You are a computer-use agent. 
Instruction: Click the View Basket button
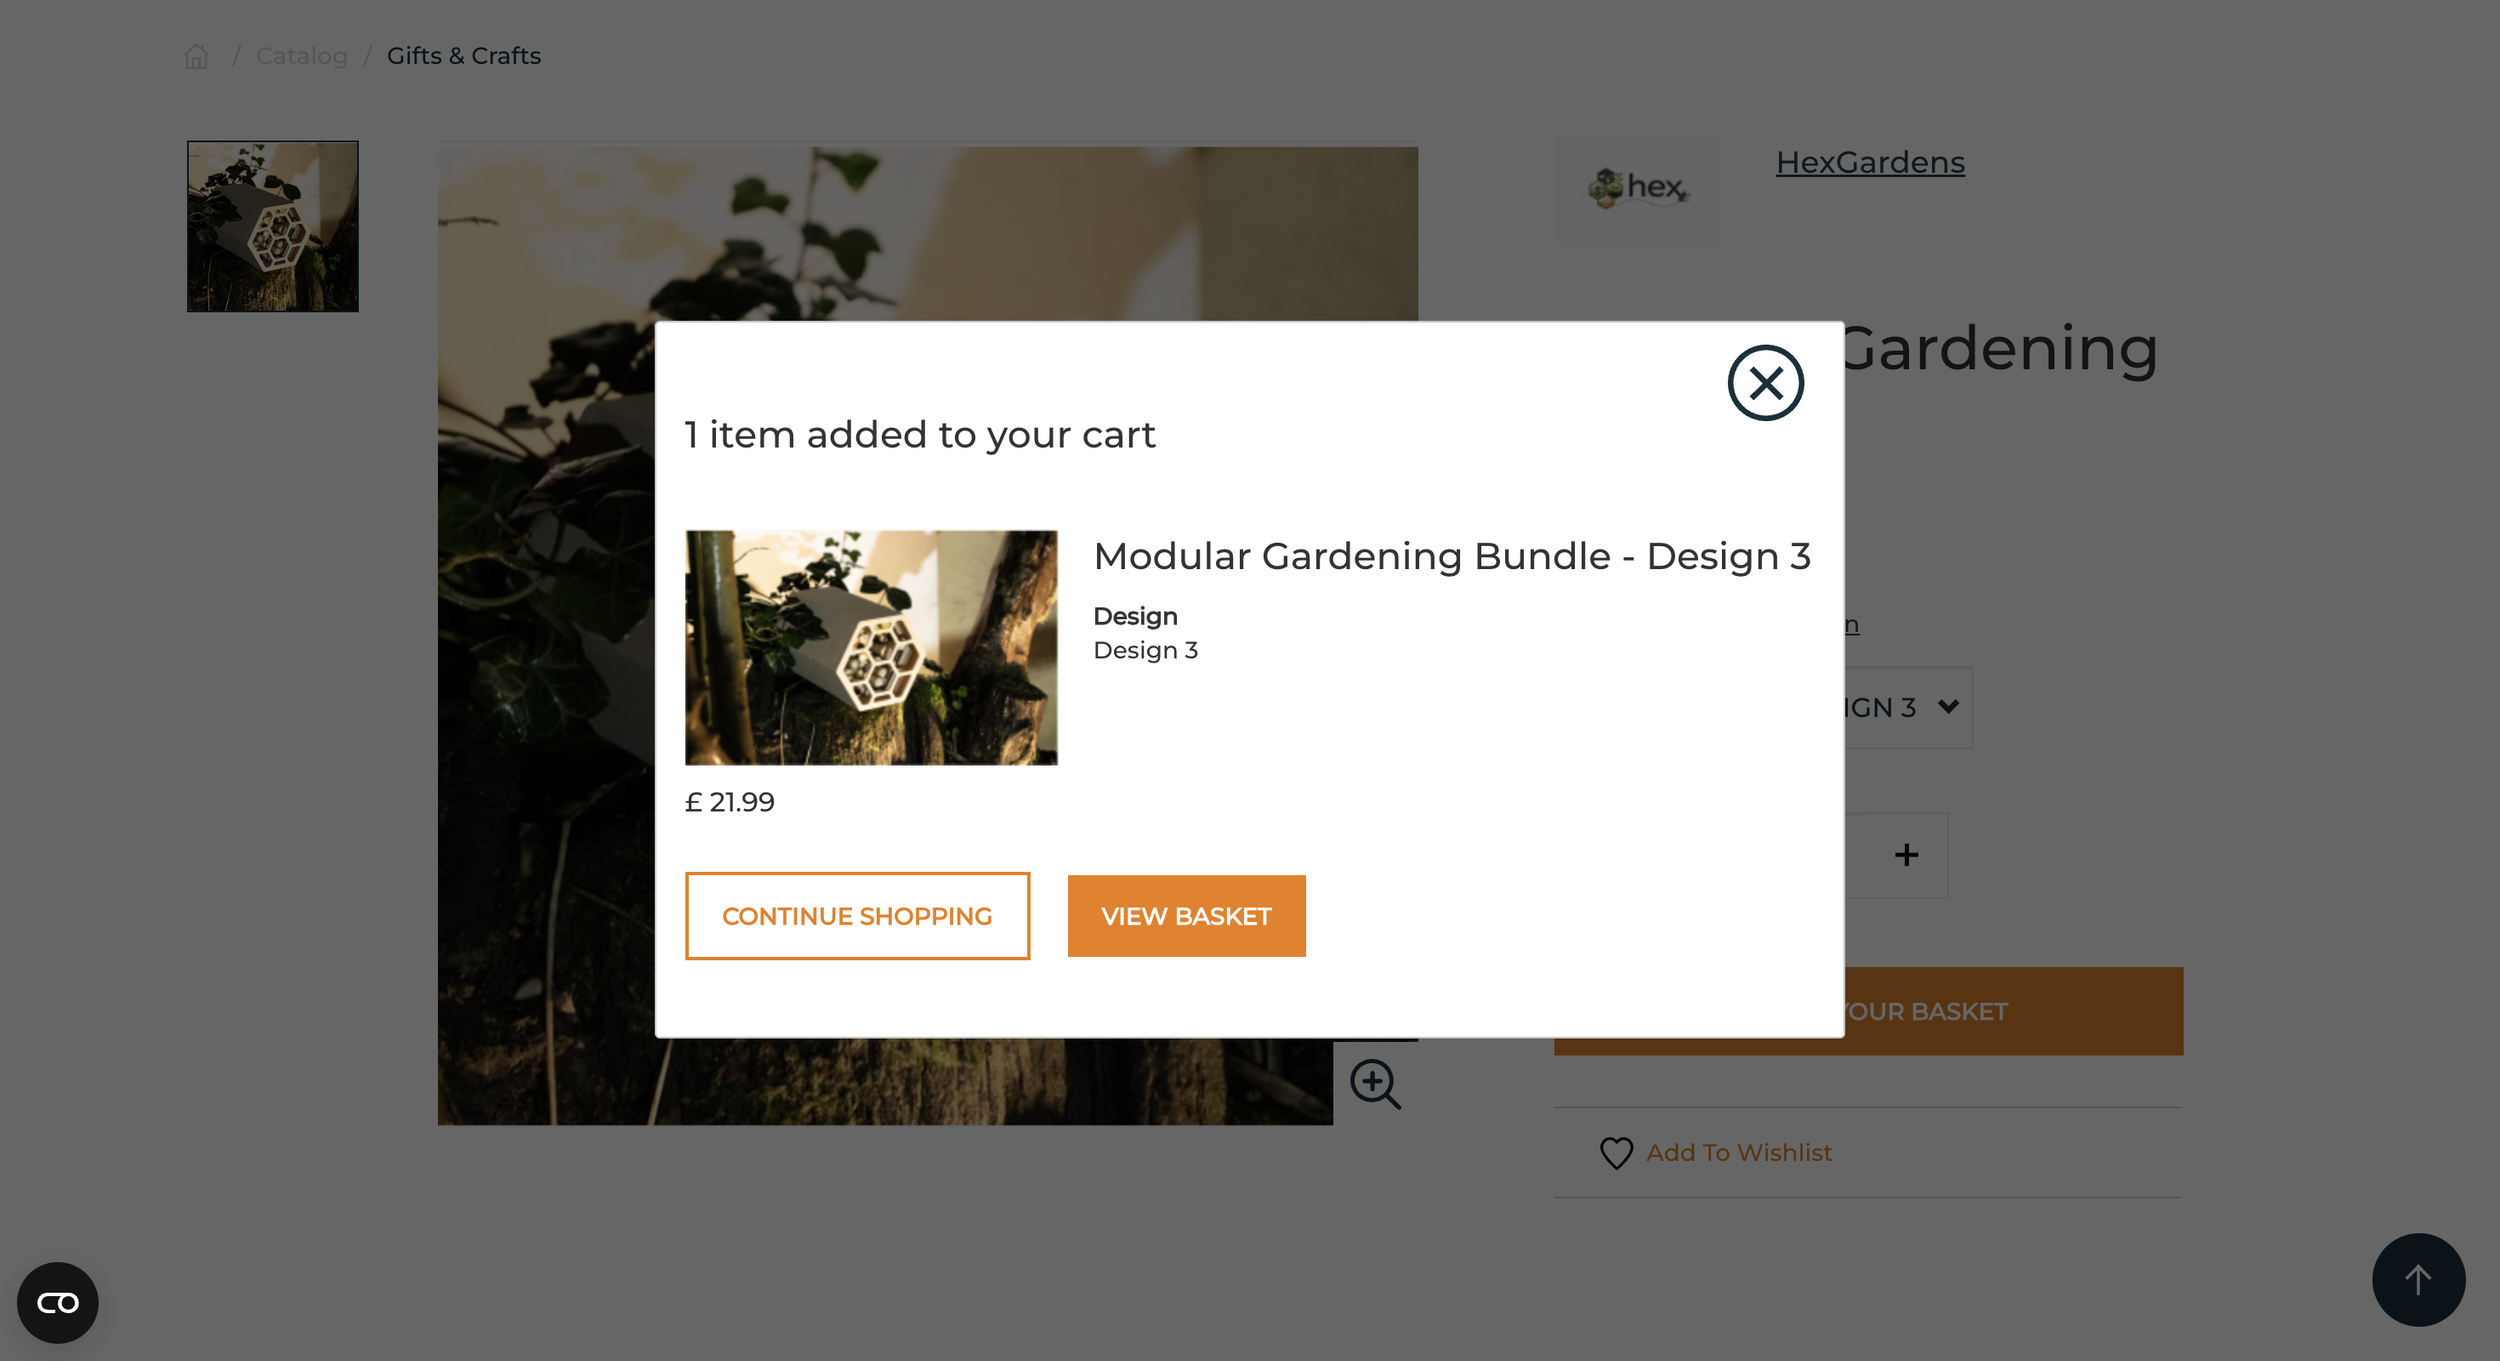pos(1186,916)
